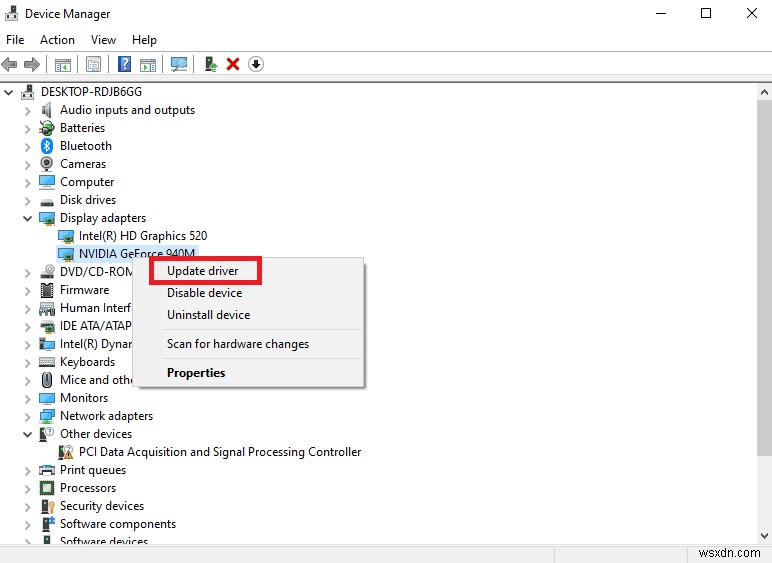Click the Network adapters icon
Viewport: 772px width, 563px height.
tap(47, 416)
